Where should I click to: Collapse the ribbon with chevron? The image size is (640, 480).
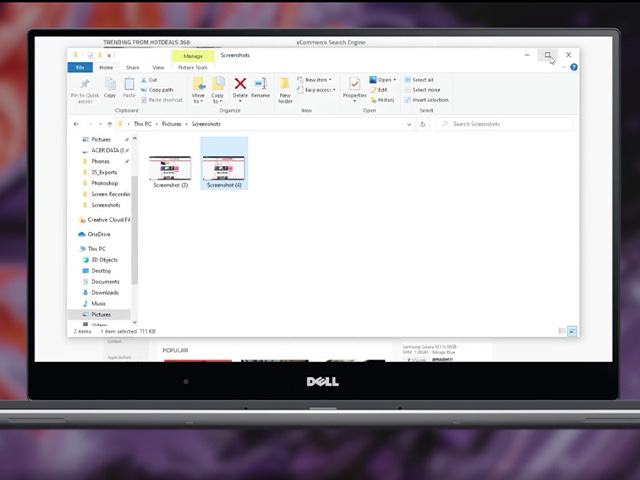click(x=564, y=67)
